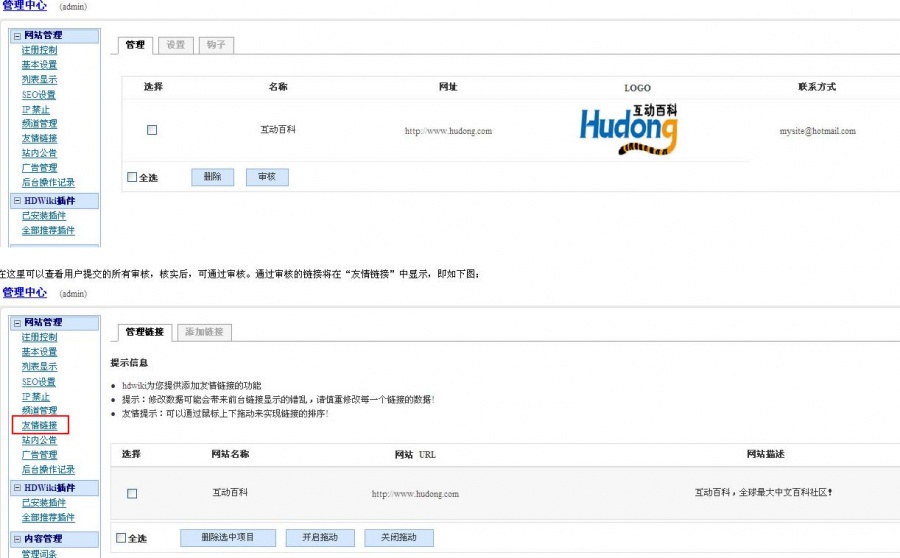Click the 提示信息 heading

pyautogui.click(x=129, y=363)
